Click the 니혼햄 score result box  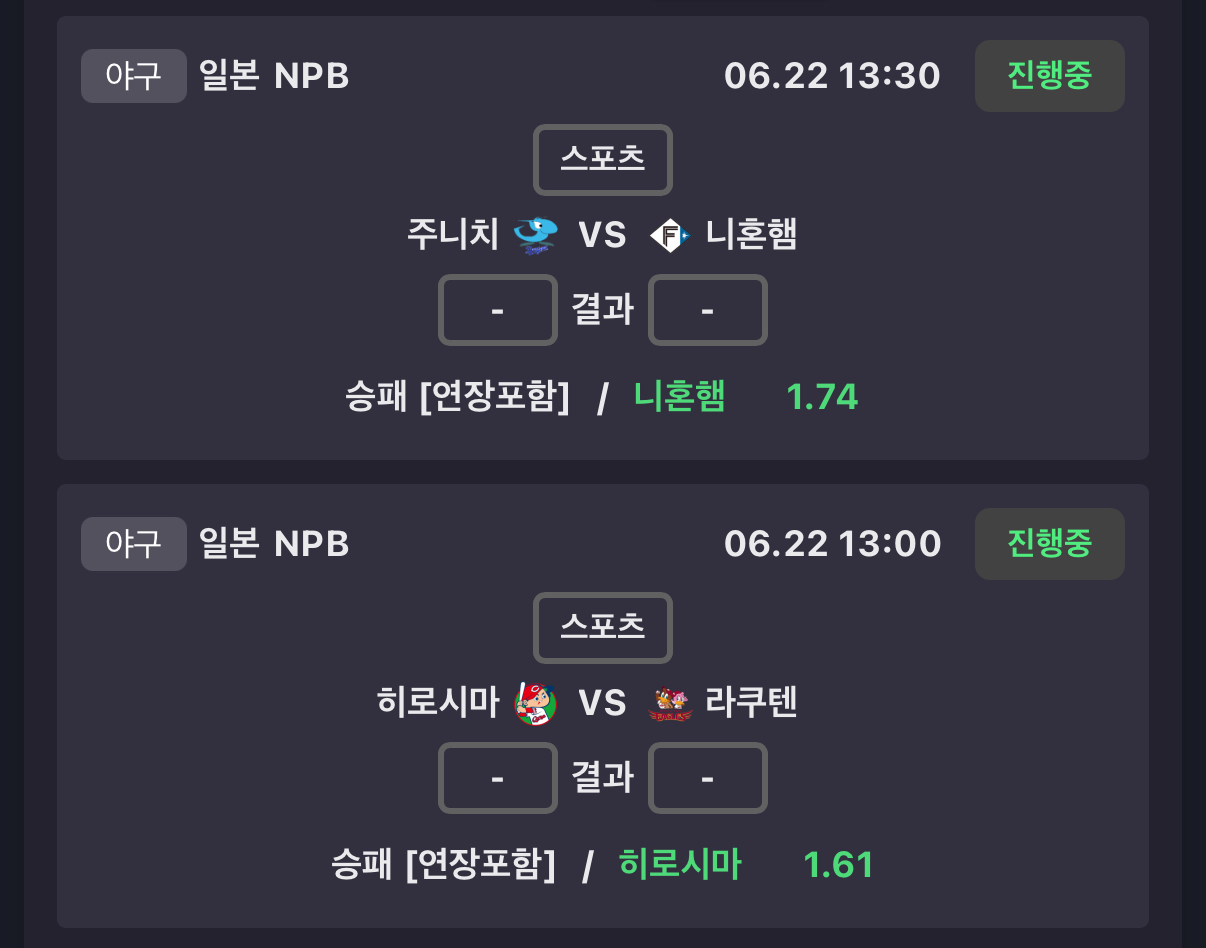point(708,310)
